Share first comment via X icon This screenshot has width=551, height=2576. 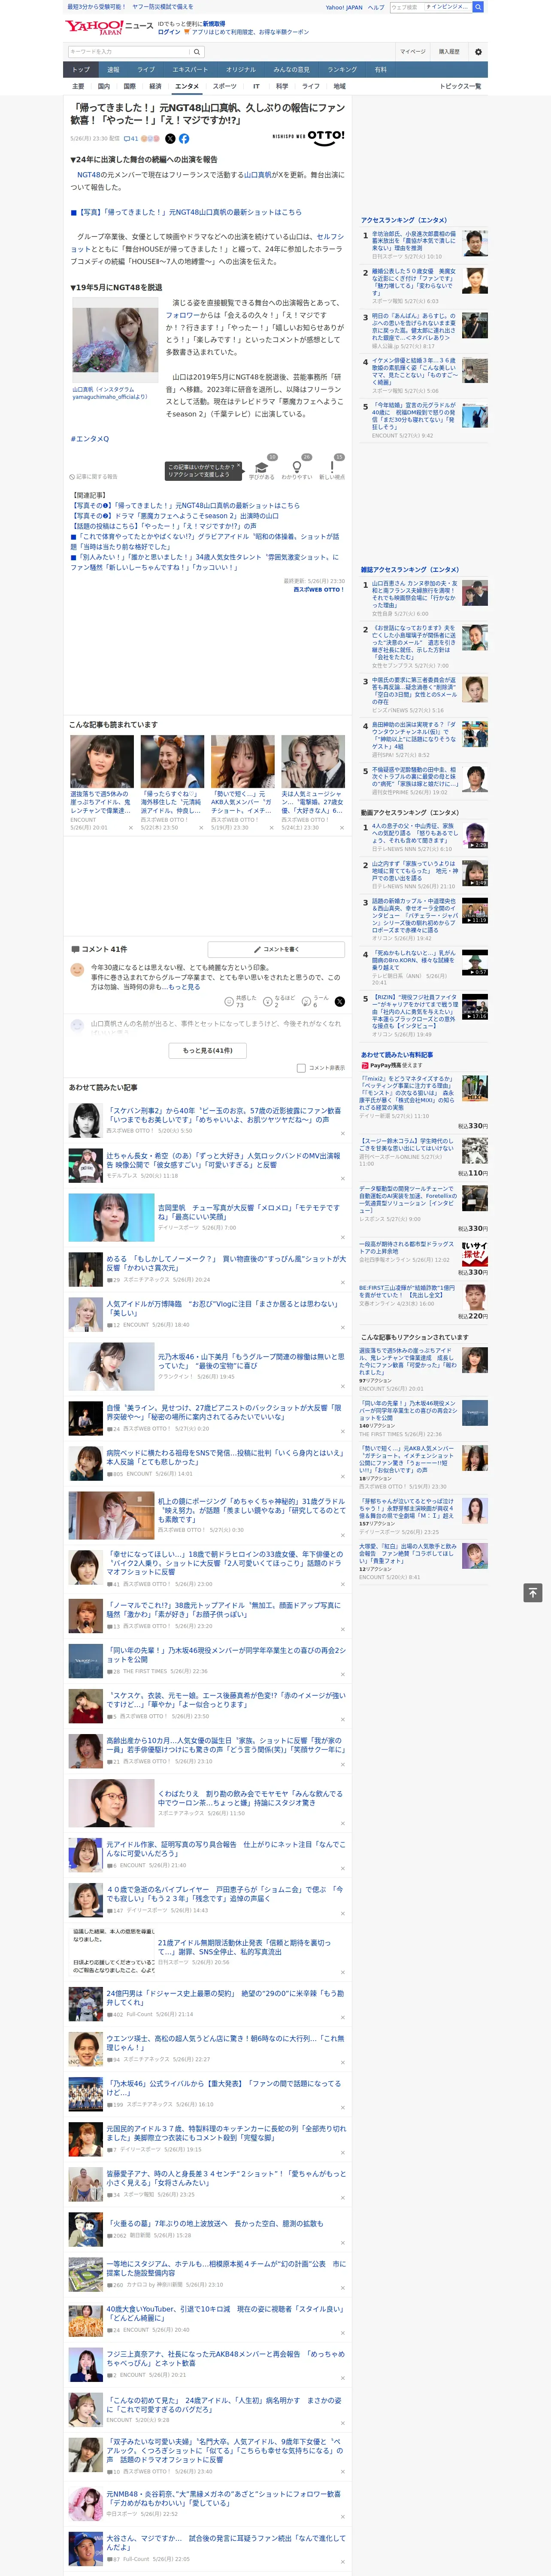pos(340,1001)
